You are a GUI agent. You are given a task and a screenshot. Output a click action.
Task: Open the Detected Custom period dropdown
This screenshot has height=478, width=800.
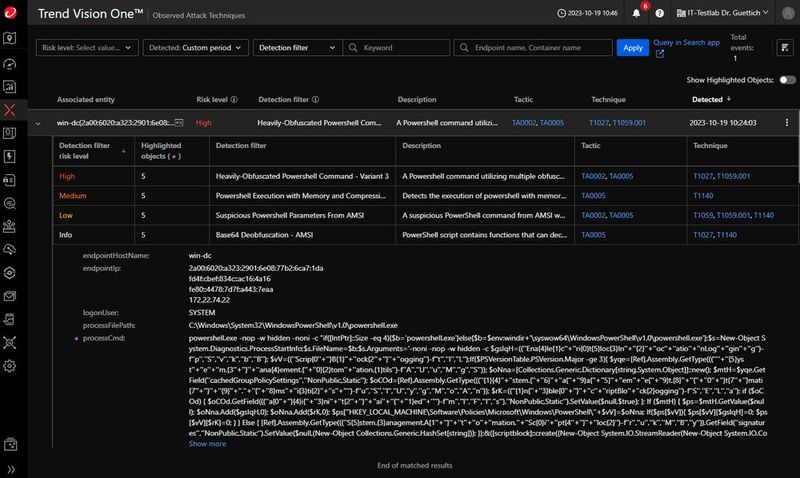[x=195, y=47]
